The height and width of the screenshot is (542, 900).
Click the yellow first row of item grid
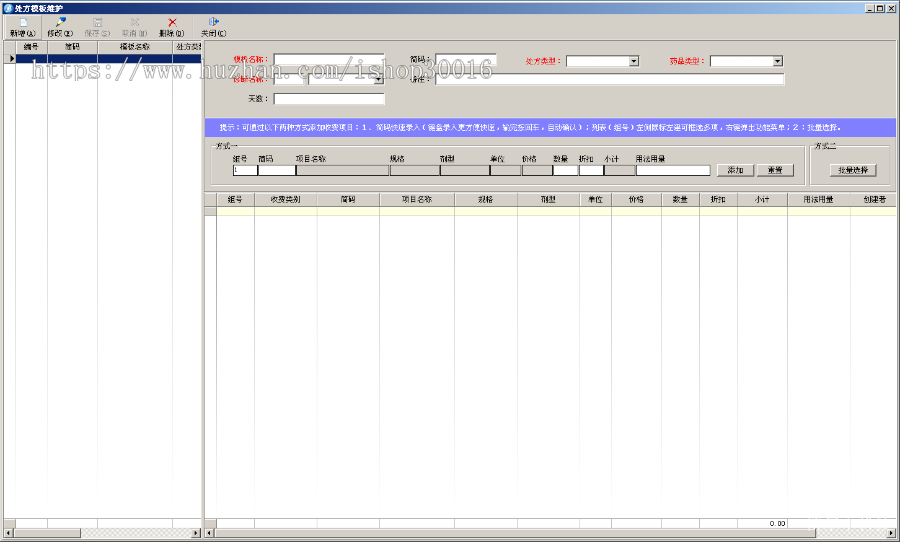(x=556, y=211)
